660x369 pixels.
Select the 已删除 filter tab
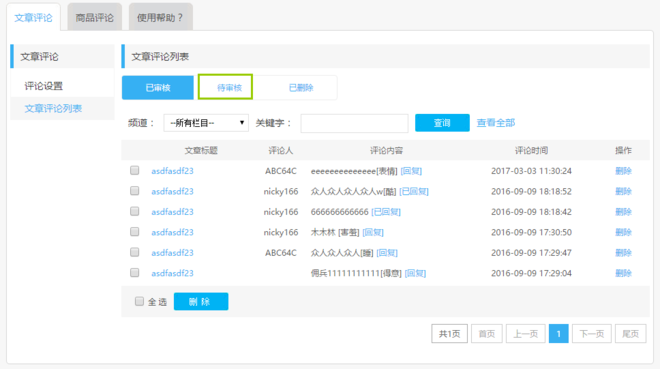(301, 88)
